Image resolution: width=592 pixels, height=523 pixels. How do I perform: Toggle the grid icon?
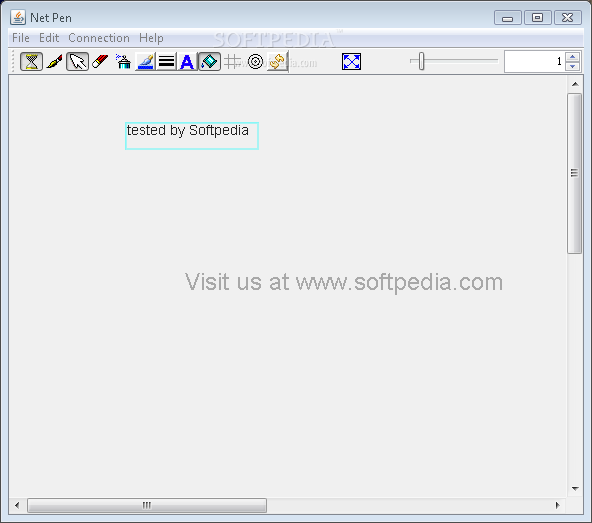click(x=232, y=62)
